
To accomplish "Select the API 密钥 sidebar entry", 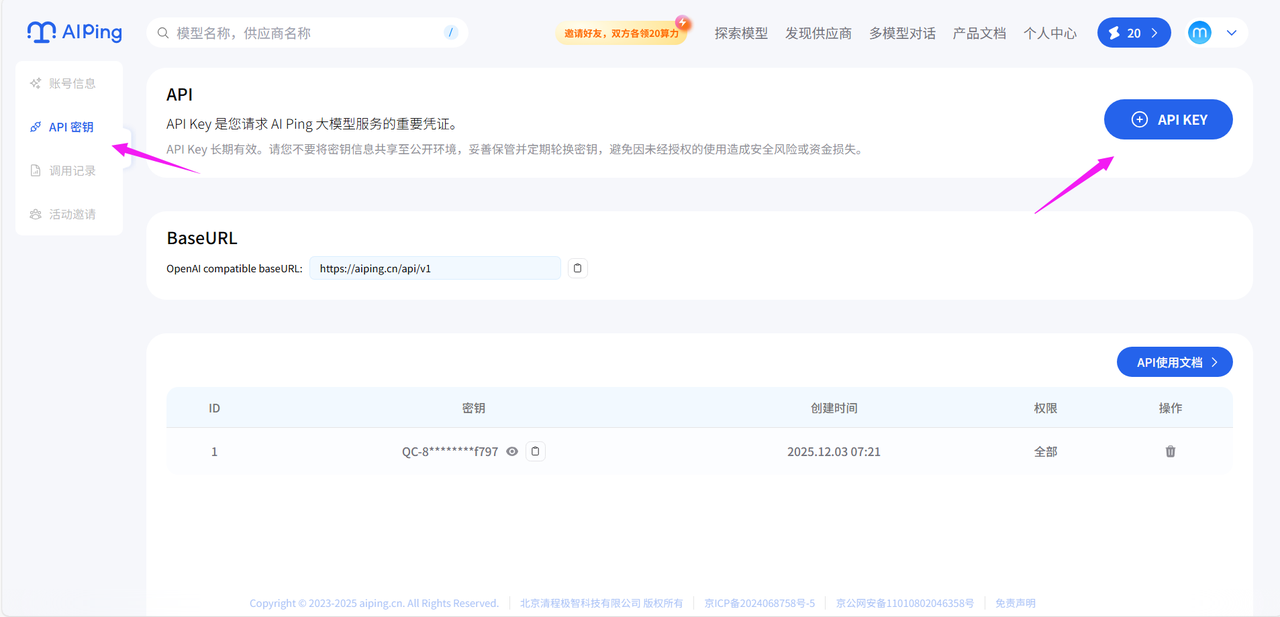I will [68, 126].
